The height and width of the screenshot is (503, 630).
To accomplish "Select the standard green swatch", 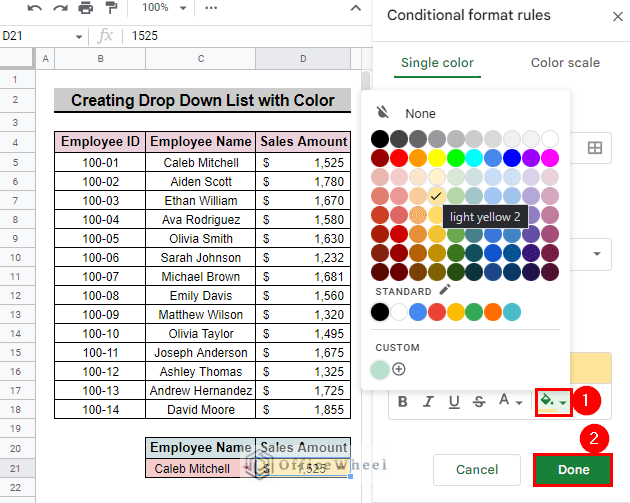I will click(474, 312).
